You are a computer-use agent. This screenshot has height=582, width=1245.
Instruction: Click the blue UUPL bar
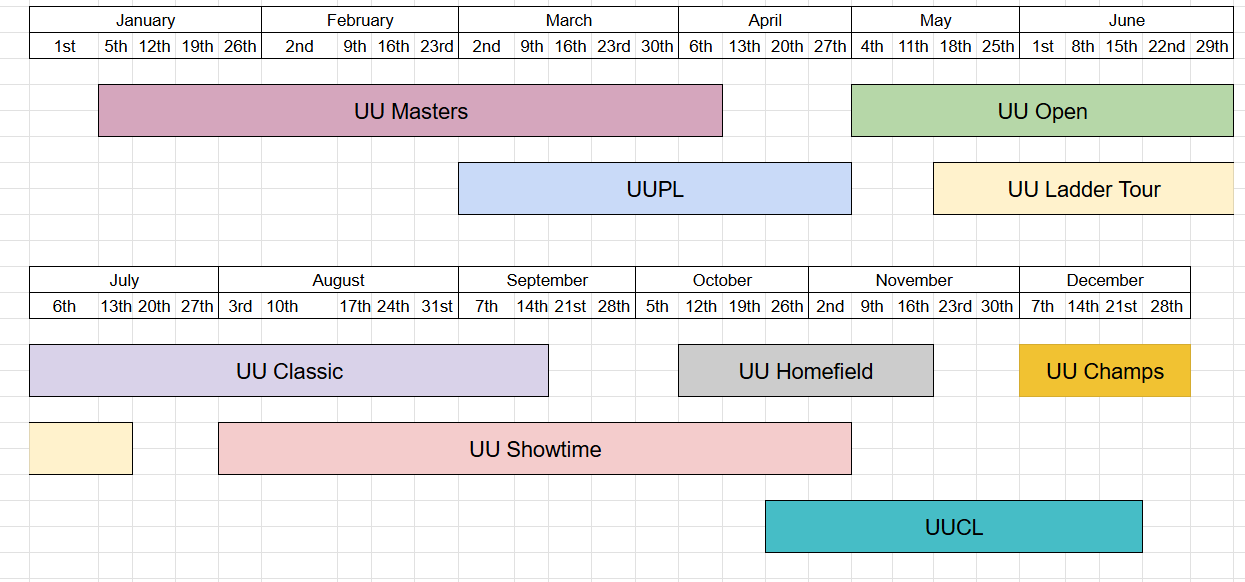(654, 189)
